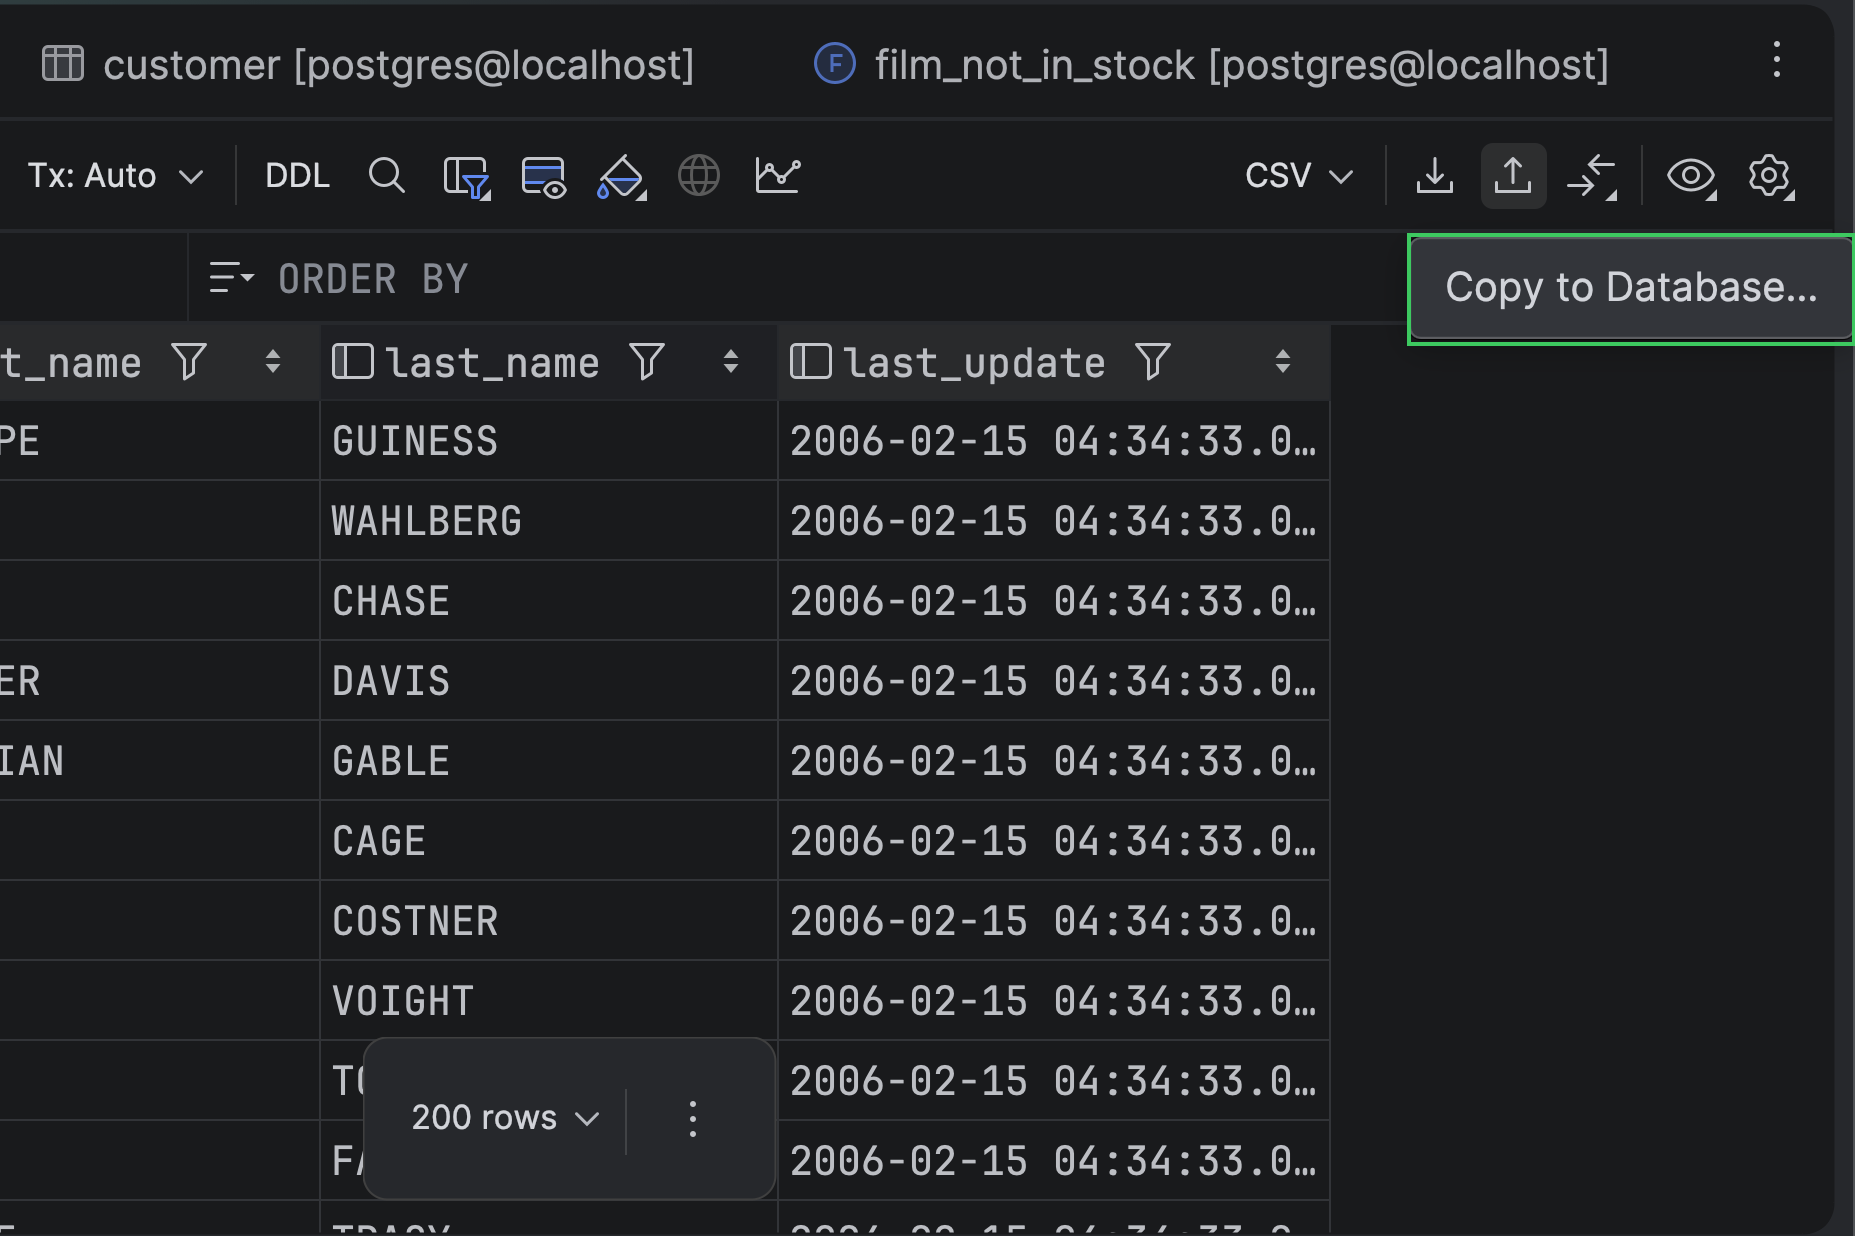Open the 200 rows page size dropdown
1855x1236 pixels.
[x=505, y=1118]
